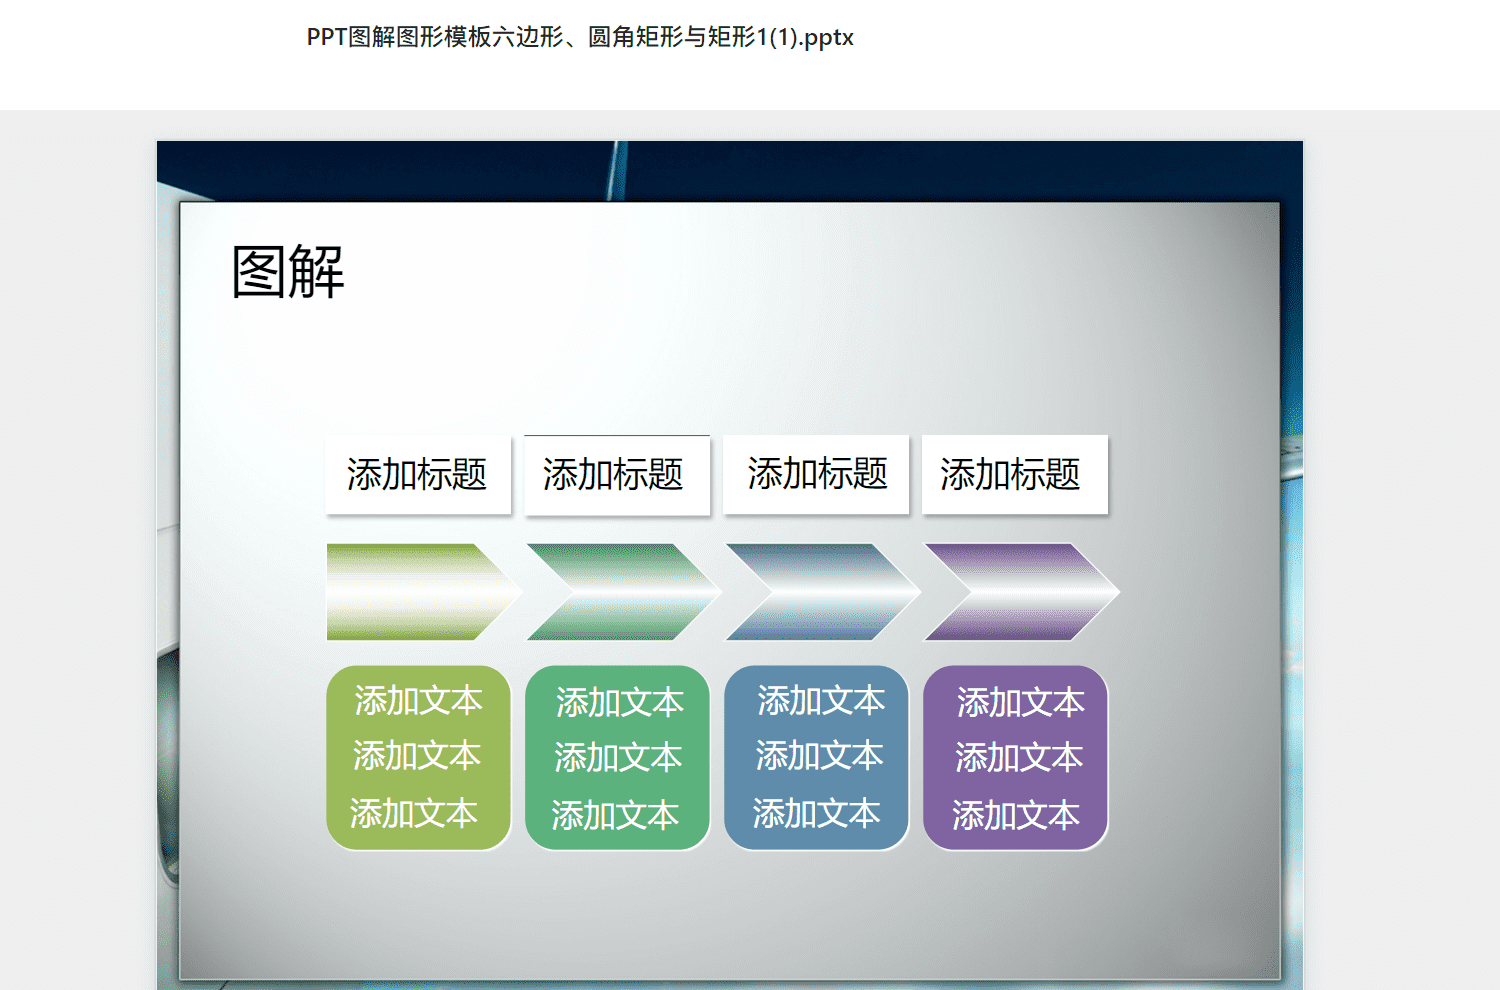This screenshot has height=990, width=1500.
Task: Click the first 添加标题 box above green arrow
Action: coord(418,474)
